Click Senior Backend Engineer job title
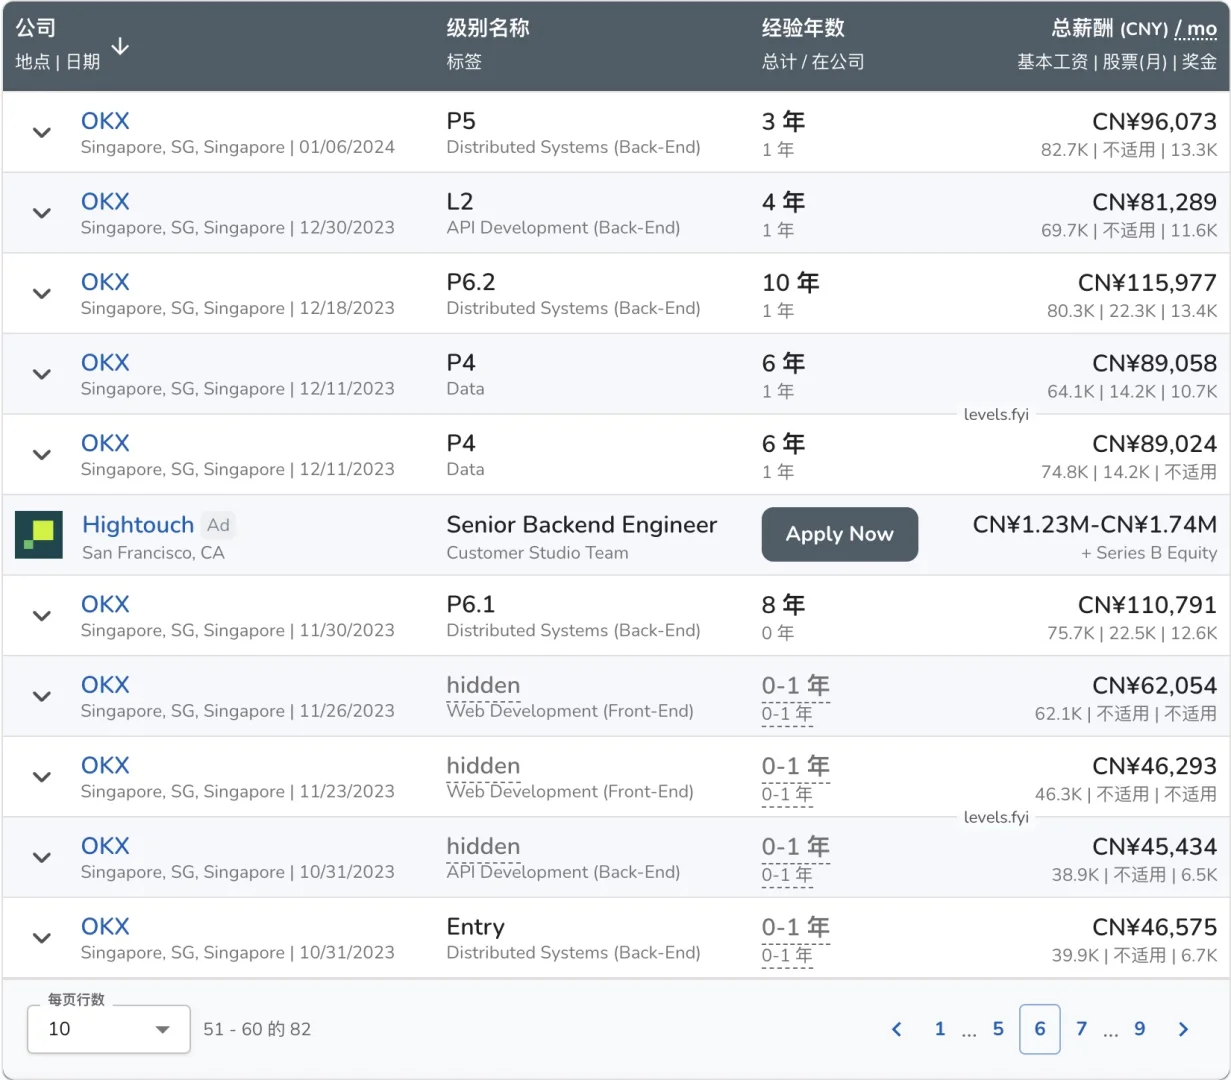The image size is (1231, 1080). click(582, 525)
